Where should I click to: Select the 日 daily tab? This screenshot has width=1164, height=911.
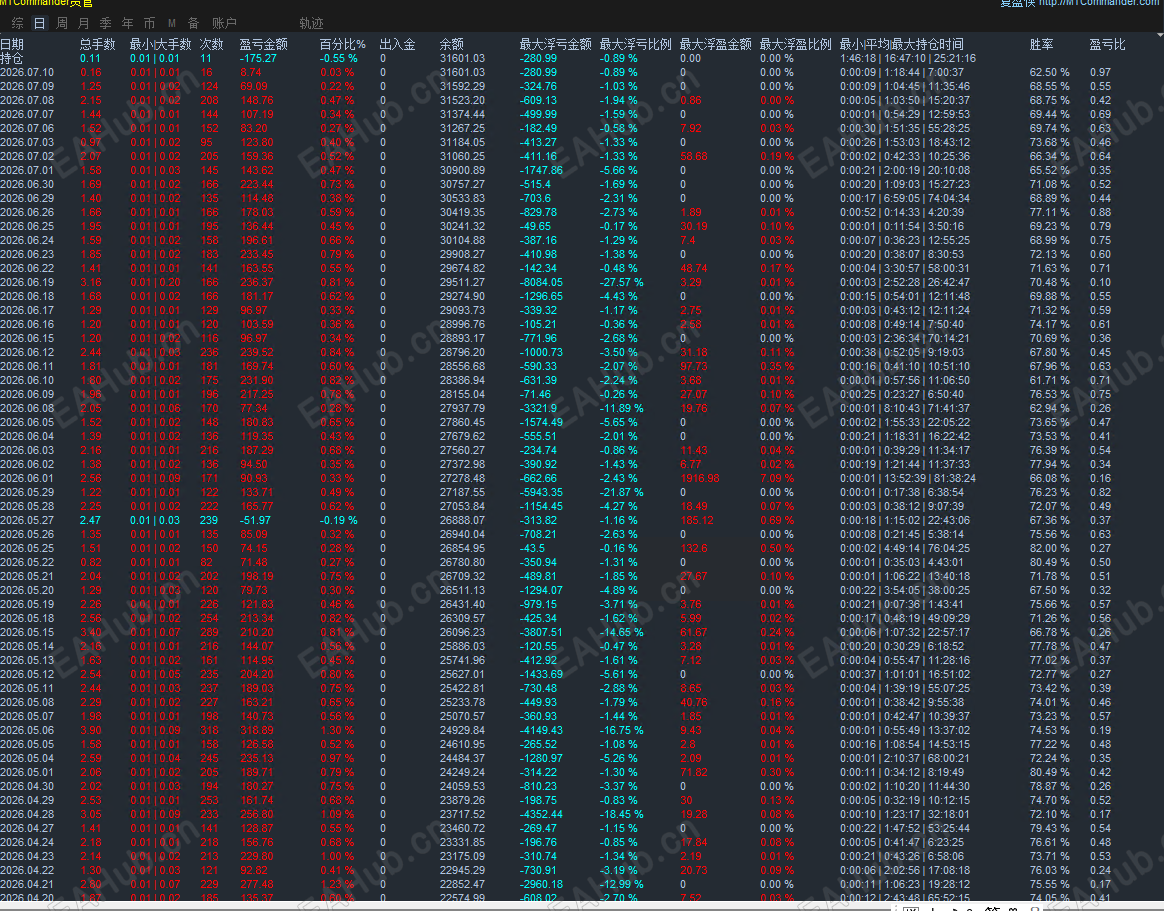point(39,24)
